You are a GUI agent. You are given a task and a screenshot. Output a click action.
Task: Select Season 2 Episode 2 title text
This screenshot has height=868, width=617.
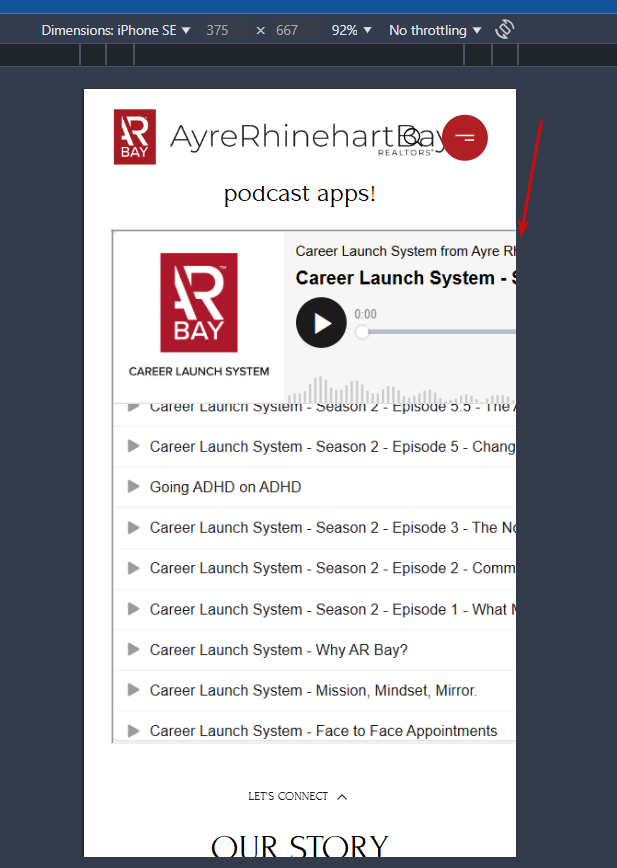(x=333, y=569)
